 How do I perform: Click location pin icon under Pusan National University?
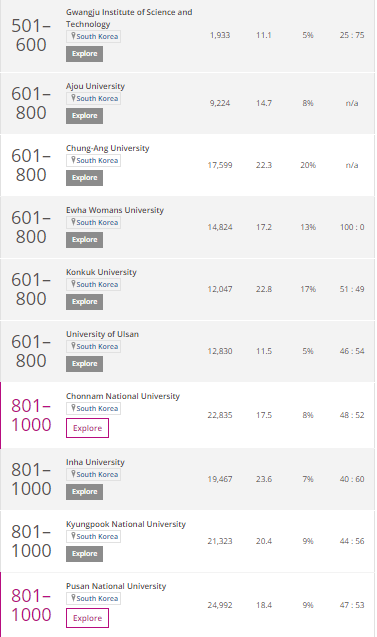point(73,598)
